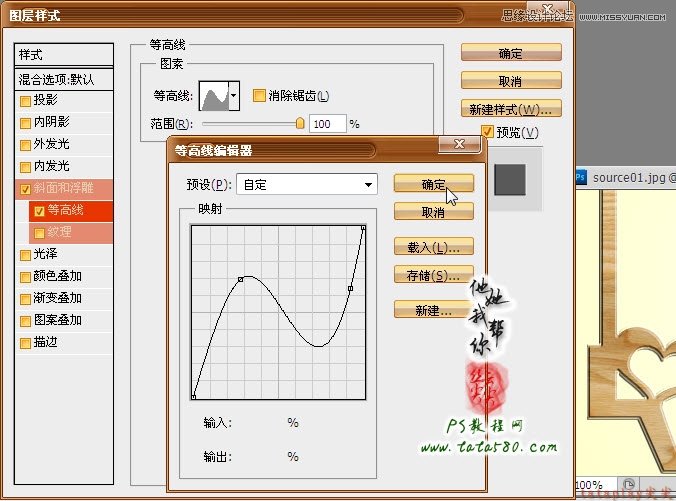Open the 预设(P) preset dropdown showing 自定

click(307, 185)
